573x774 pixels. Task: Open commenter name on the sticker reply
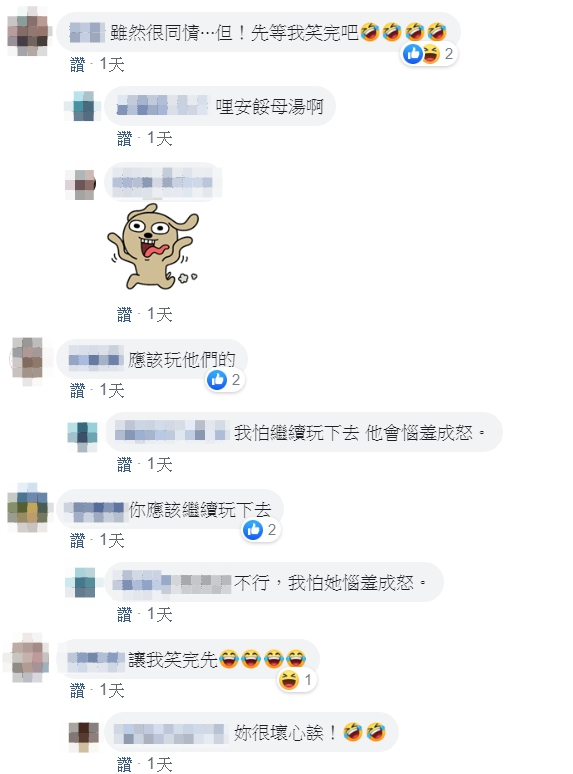click(162, 182)
